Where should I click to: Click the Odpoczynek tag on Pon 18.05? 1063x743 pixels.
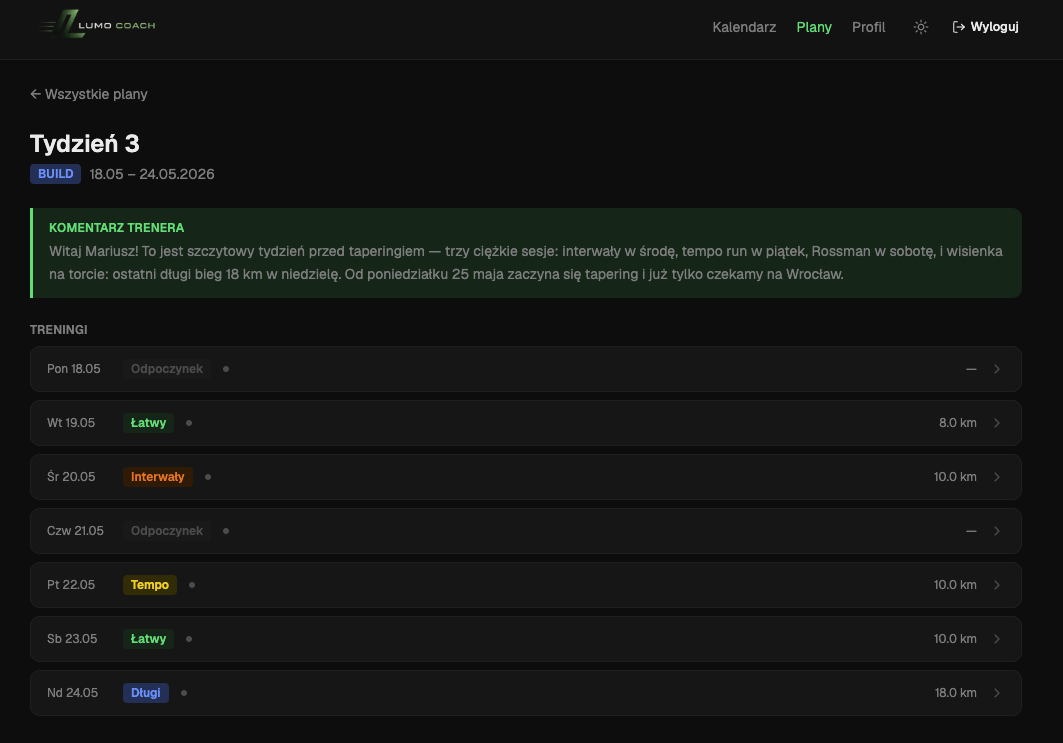pos(167,369)
